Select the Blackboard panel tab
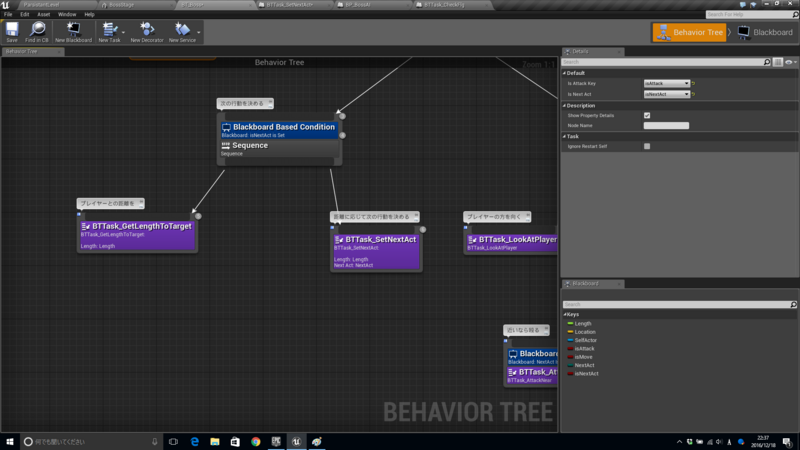The height and width of the screenshot is (450, 800). [x=592, y=284]
